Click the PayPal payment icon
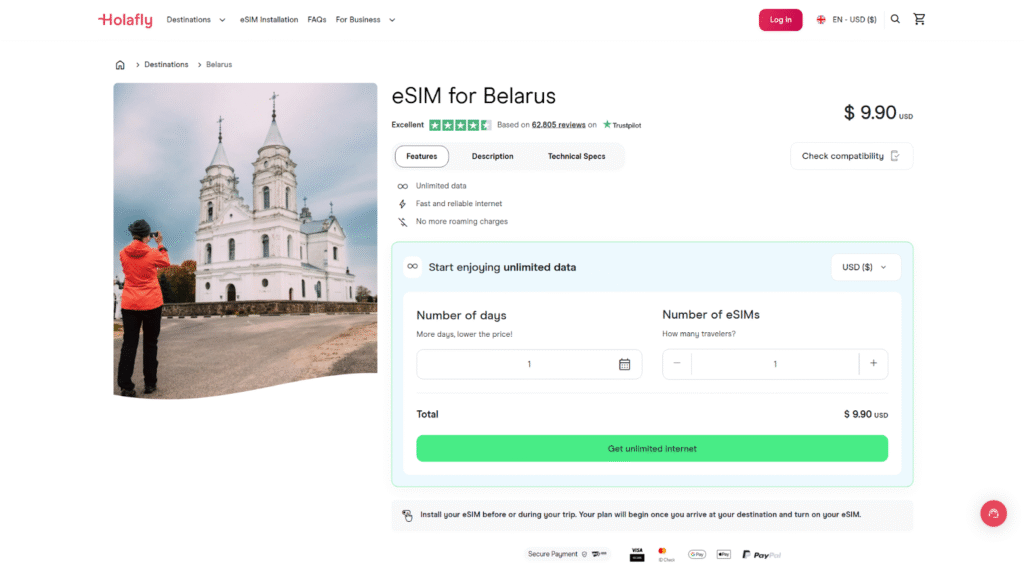 [x=760, y=553]
